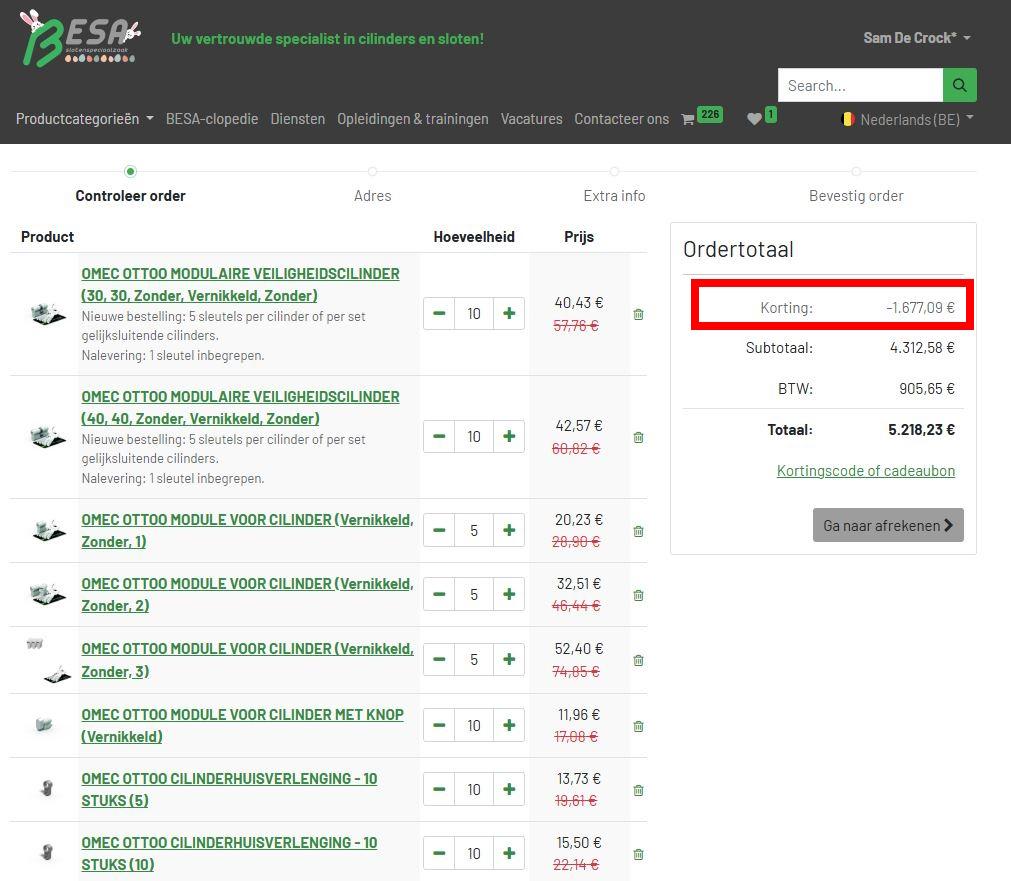Screen dimensions: 1011x881
Task: Expand the Productcategorieën dropdown
Action: click(85, 119)
